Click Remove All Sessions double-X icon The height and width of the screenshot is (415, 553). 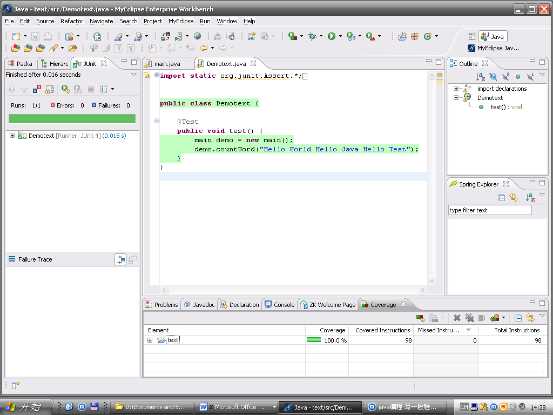[x=469, y=318]
